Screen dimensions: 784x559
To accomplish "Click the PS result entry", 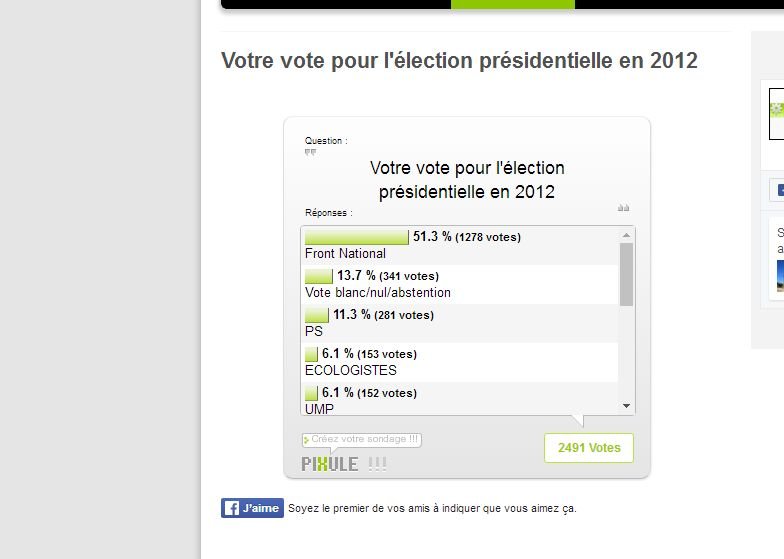I will click(460, 323).
